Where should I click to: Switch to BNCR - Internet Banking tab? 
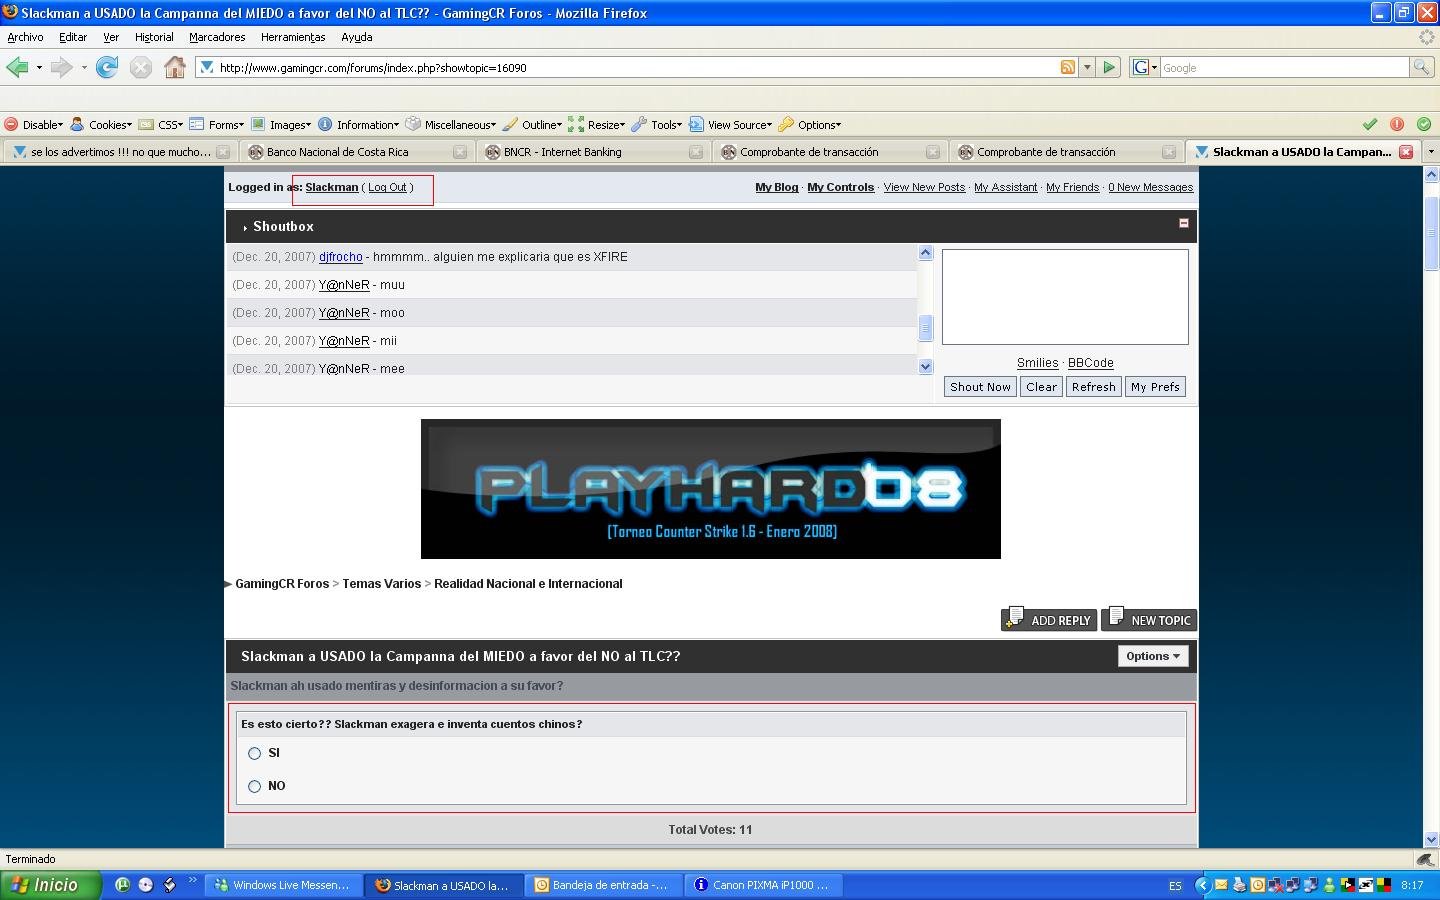[x=594, y=152]
